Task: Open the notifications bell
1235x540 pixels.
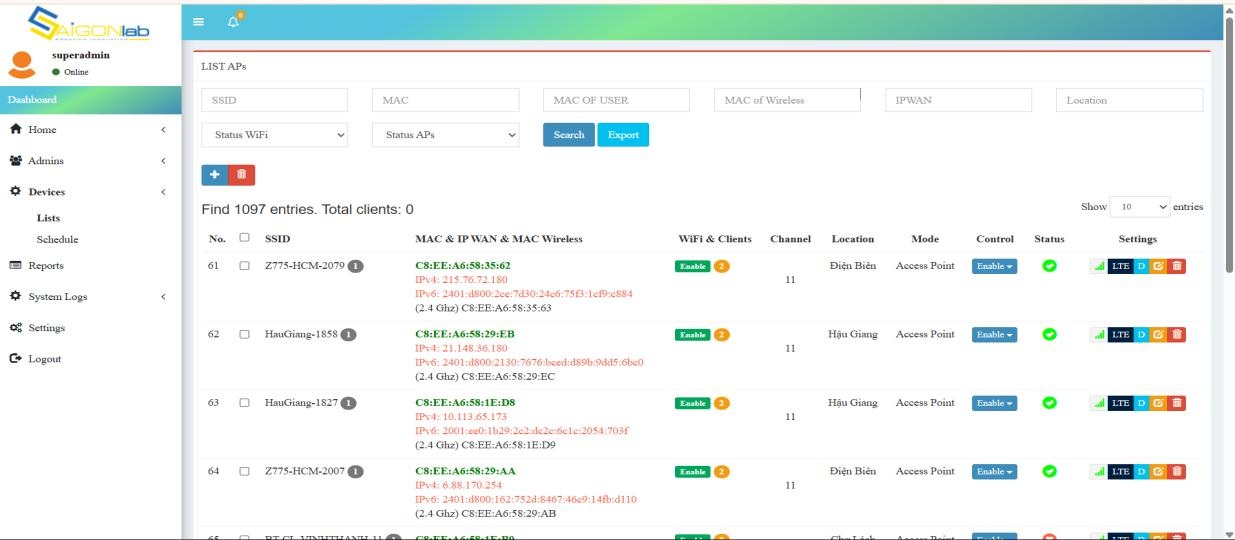Action: coord(234,22)
